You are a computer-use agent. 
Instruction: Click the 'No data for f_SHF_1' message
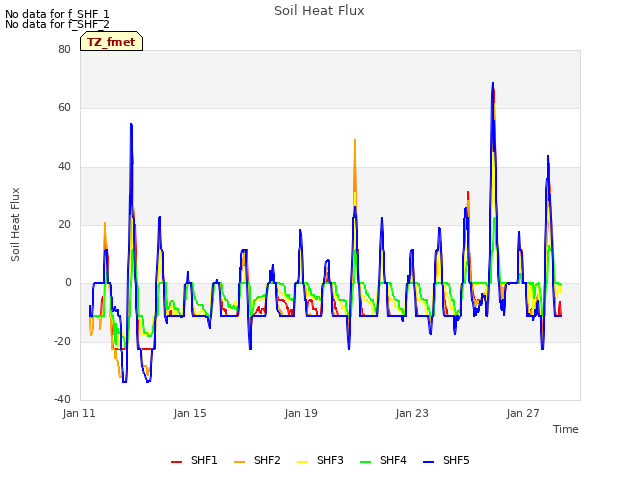[x=57, y=14]
